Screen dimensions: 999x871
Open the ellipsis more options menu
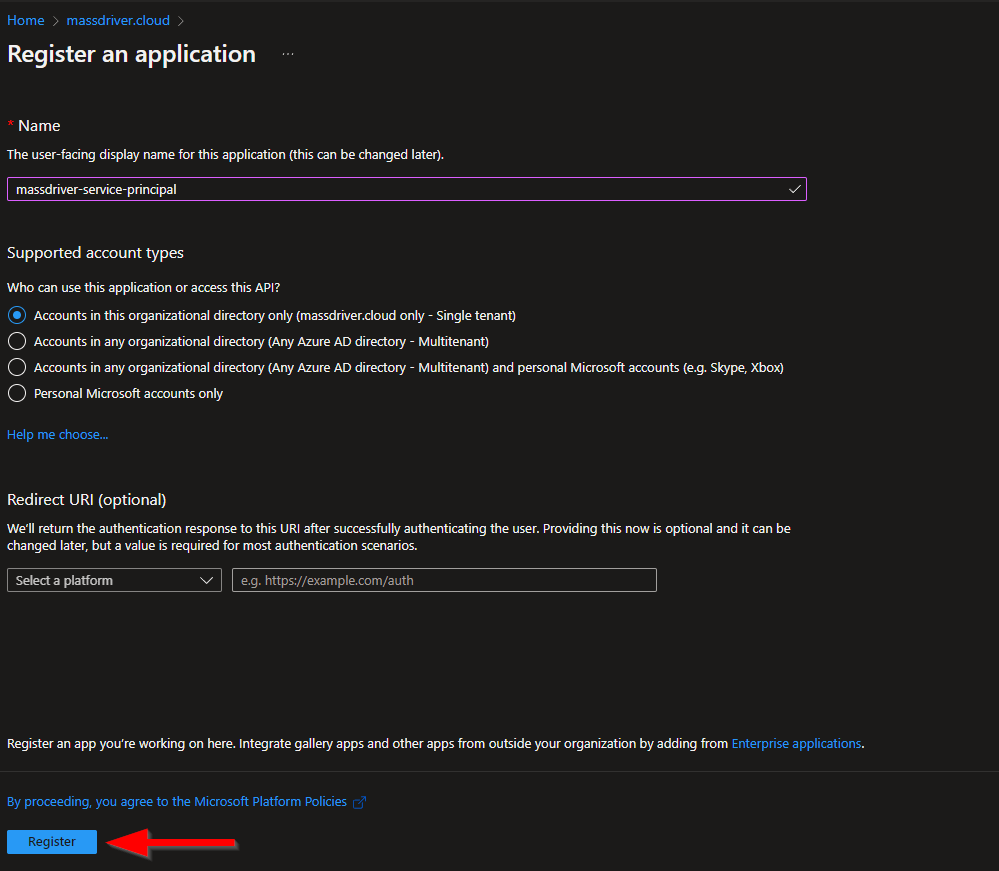click(x=288, y=54)
